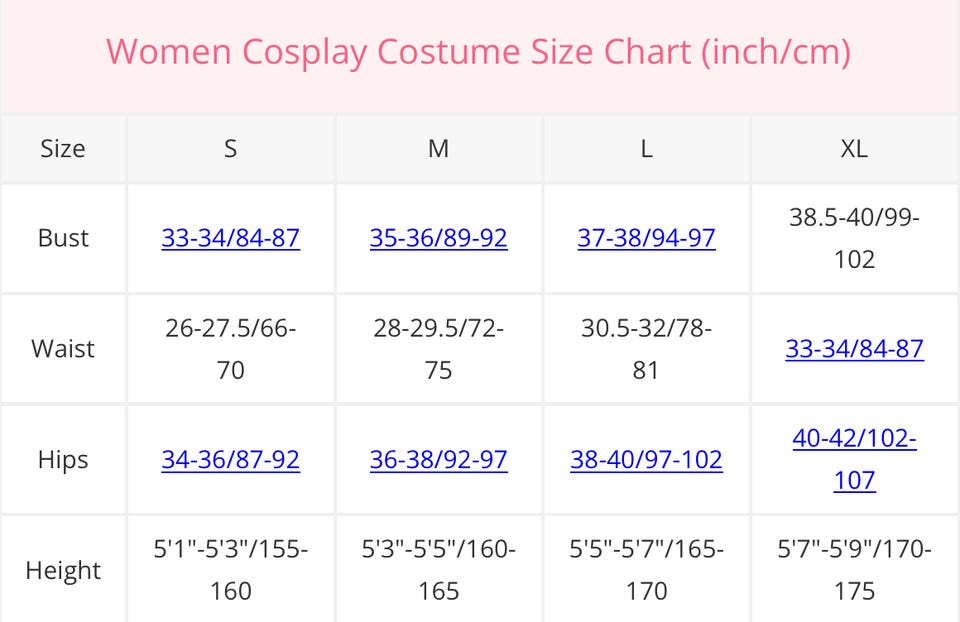Click the XL waist link 33-34/84-87
The height and width of the screenshot is (622, 960).
coord(854,348)
